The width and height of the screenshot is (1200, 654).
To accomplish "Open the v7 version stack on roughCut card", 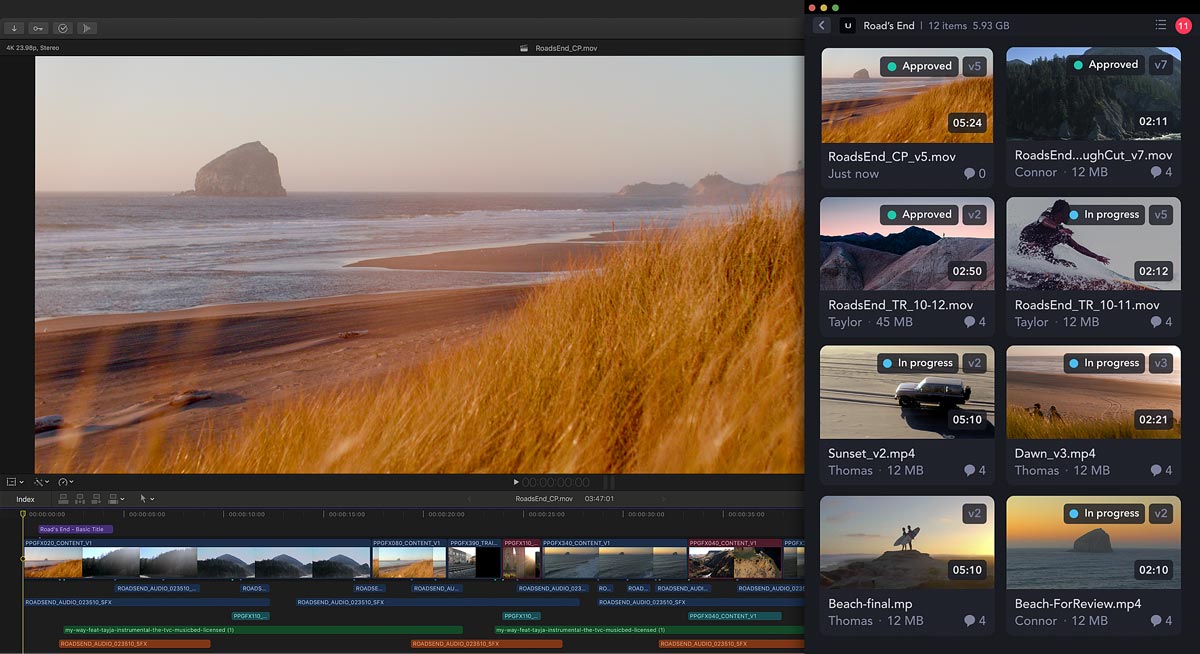I will point(1160,64).
